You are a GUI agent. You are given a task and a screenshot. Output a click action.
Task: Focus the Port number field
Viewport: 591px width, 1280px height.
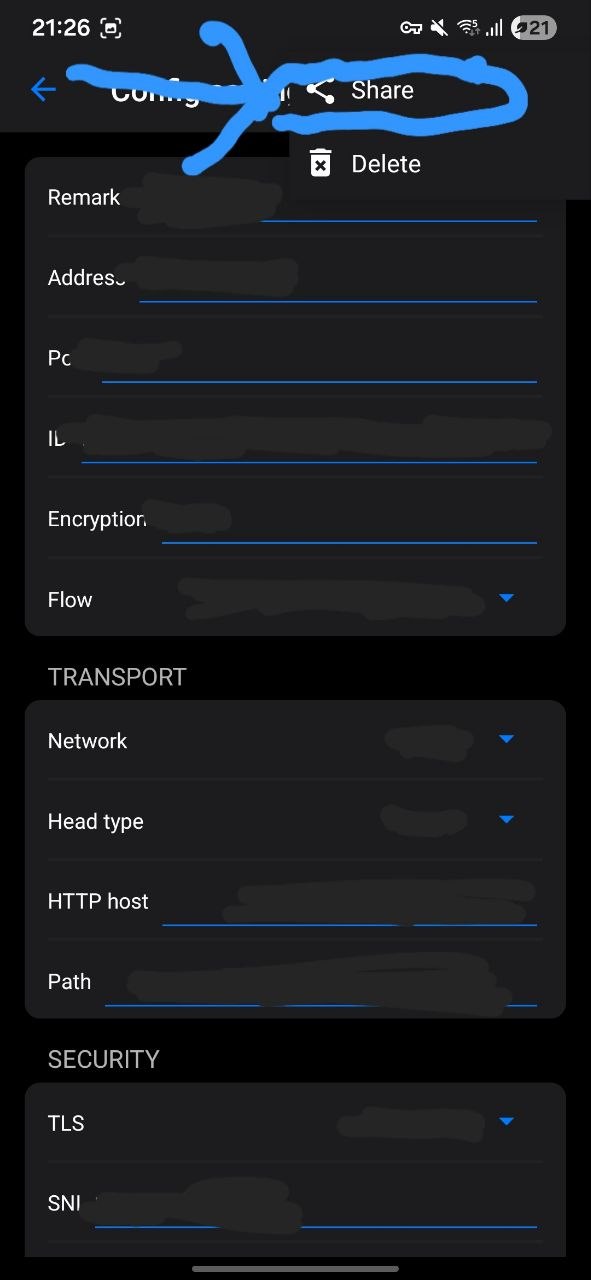pos(319,359)
